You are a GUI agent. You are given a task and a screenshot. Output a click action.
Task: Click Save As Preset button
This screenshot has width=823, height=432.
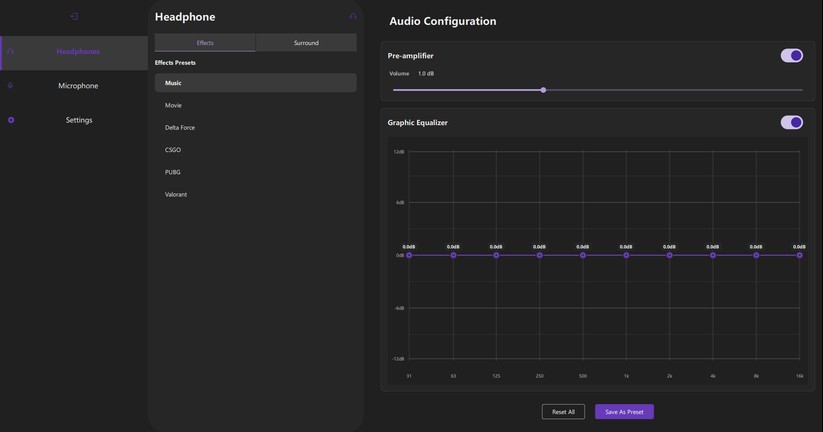click(x=624, y=412)
